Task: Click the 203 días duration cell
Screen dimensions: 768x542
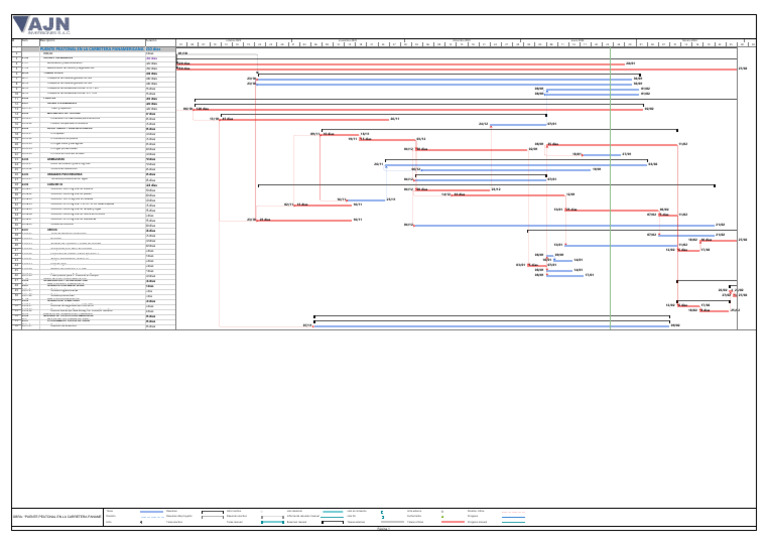Action: click(x=153, y=48)
